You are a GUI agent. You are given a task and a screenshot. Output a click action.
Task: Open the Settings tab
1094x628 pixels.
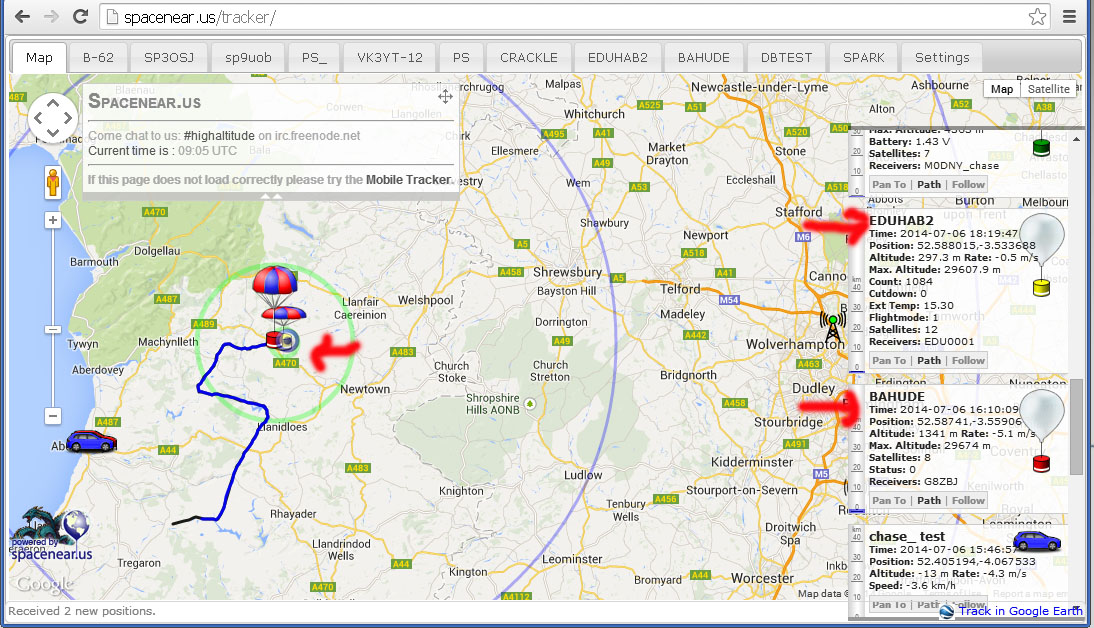(942, 57)
